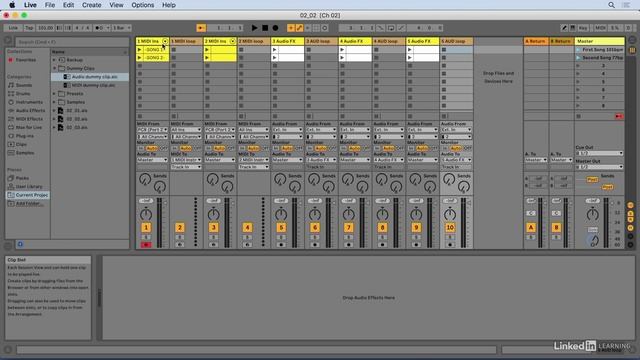Screen dimensions: 640x360
Task: Toggle the Follow button left of position display
Action: coord(201,28)
